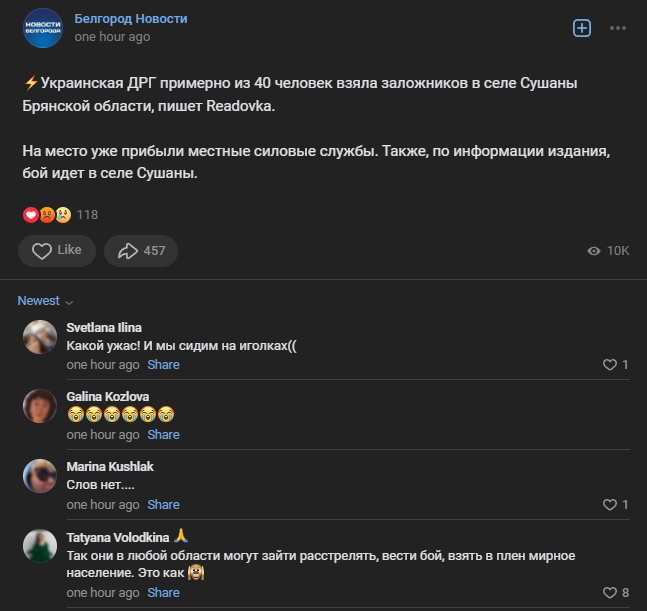Share the post with 457 shares
This screenshot has width=647, height=611.
tap(141, 251)
